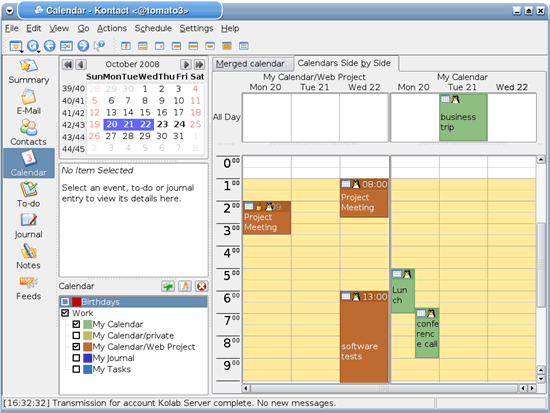The height and width of the screenshot is (413, 550).
Task: Go to next month in mini calendar
Action: pyautogui.click(x=186, y=65)
